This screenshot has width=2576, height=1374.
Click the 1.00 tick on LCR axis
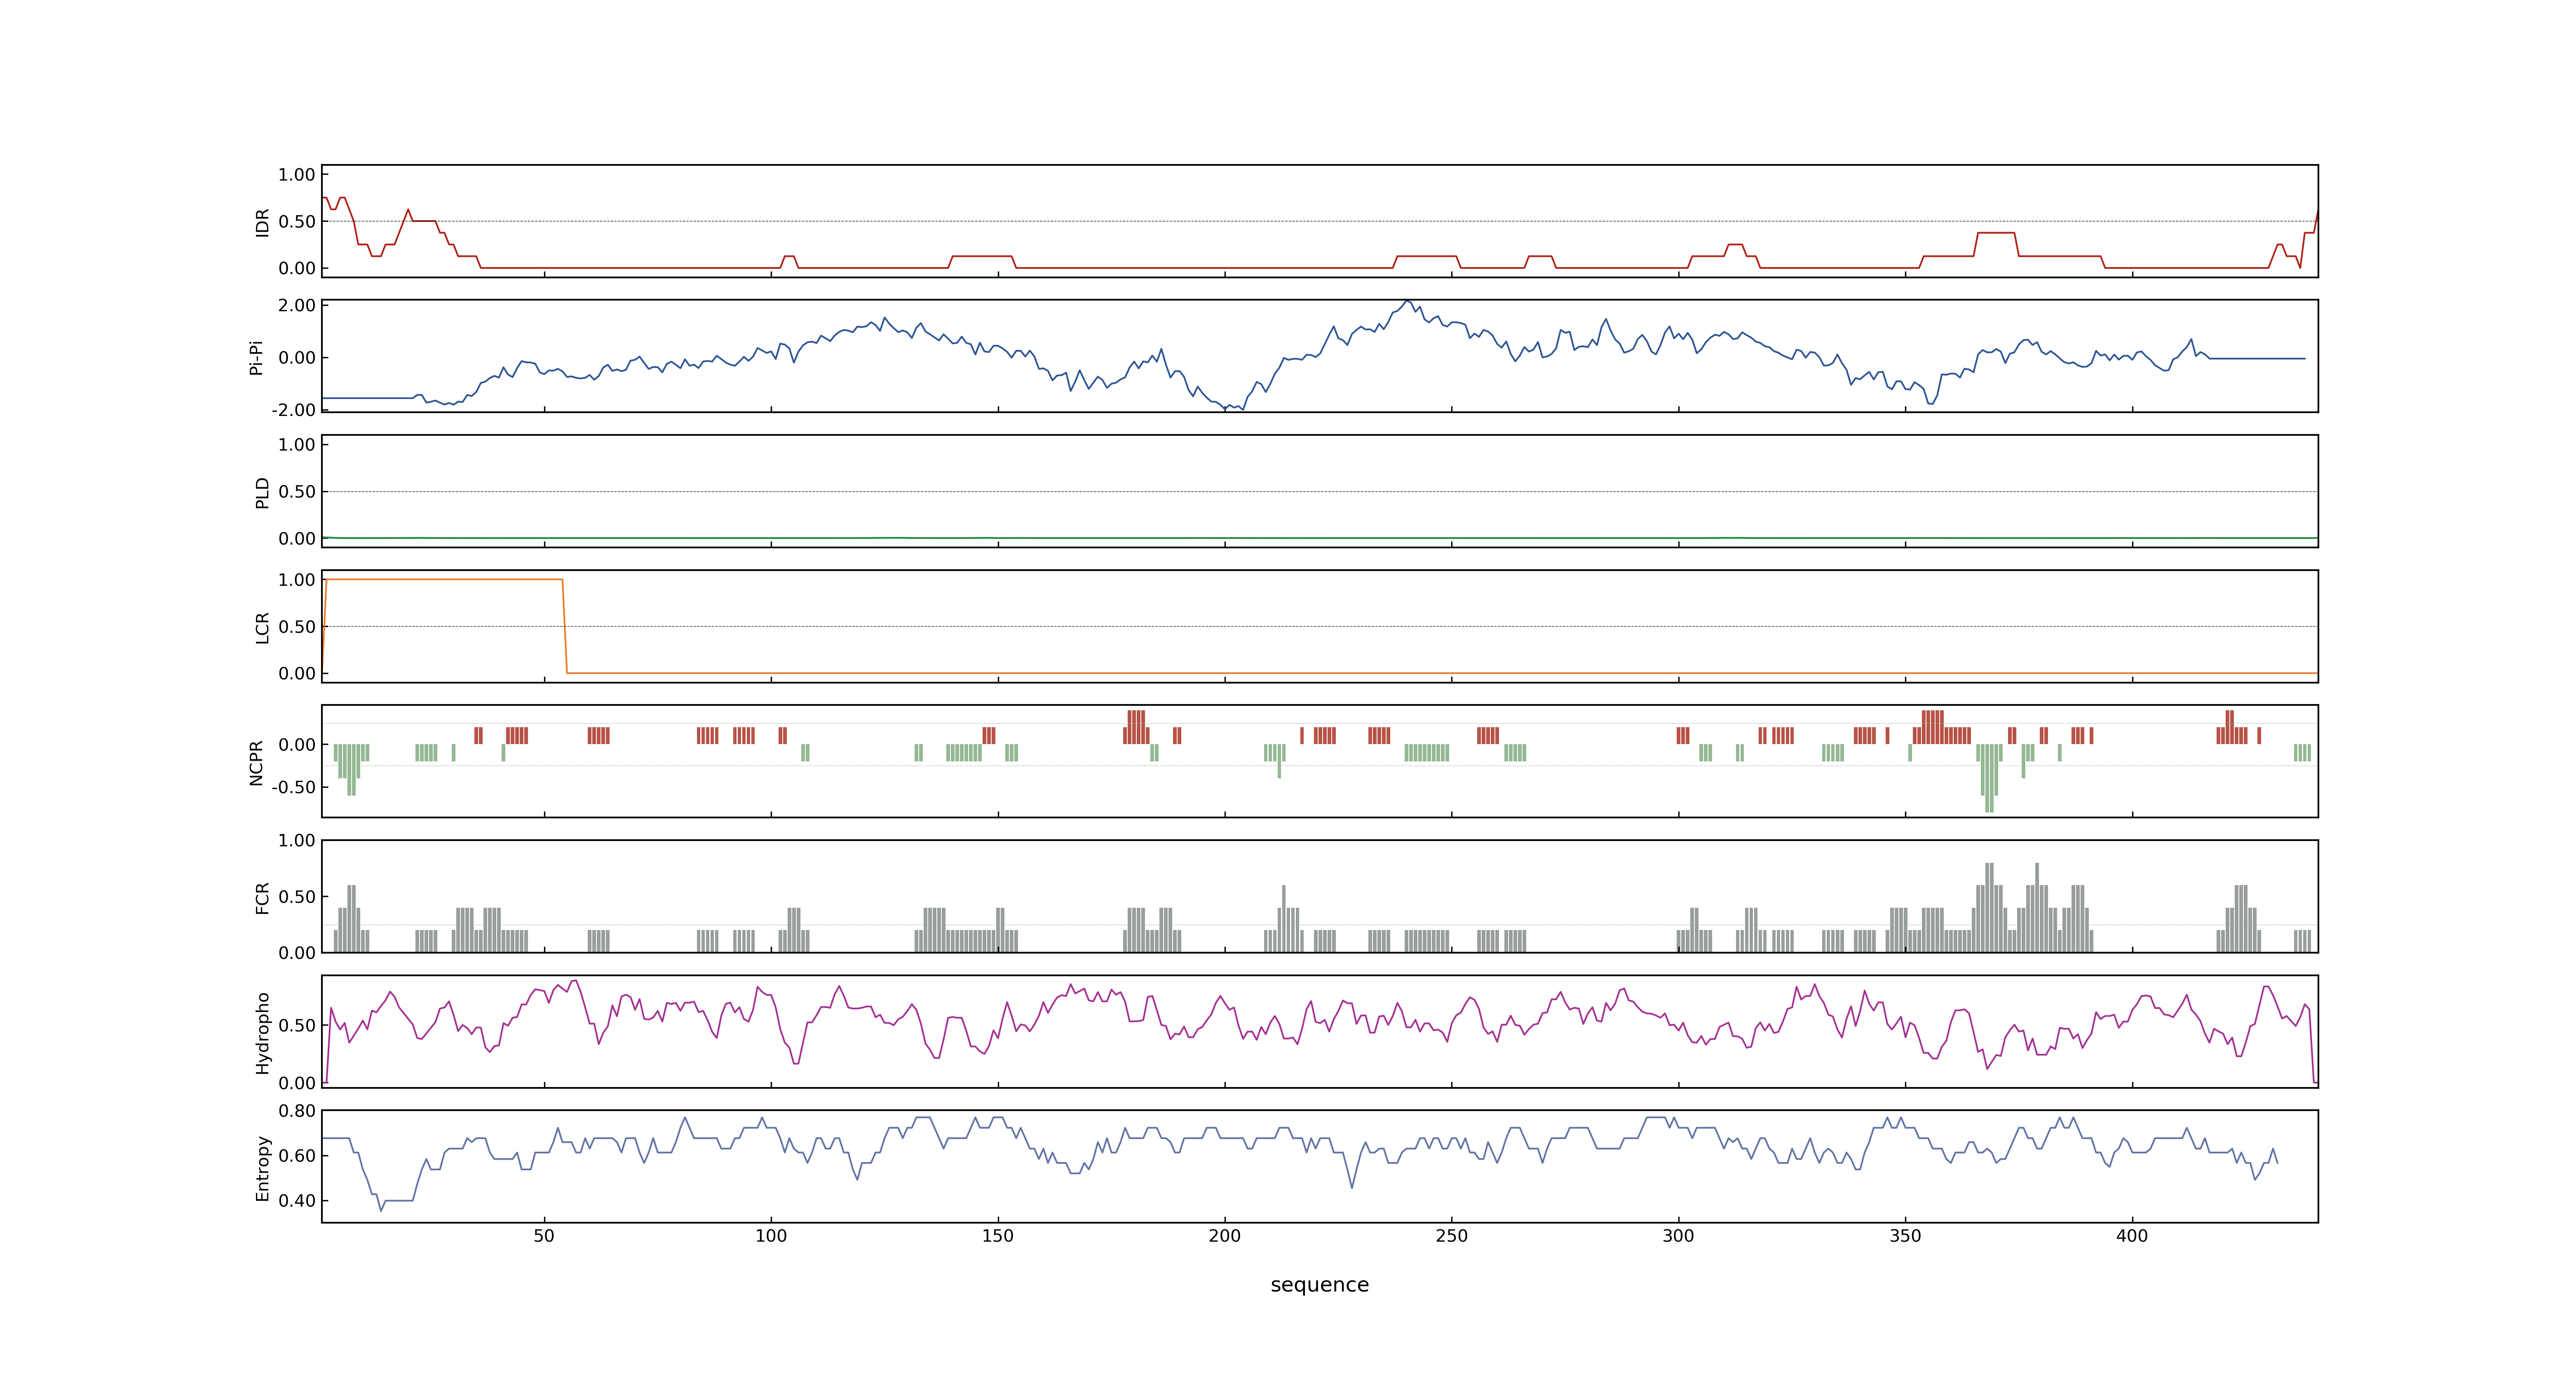(297, 580)
